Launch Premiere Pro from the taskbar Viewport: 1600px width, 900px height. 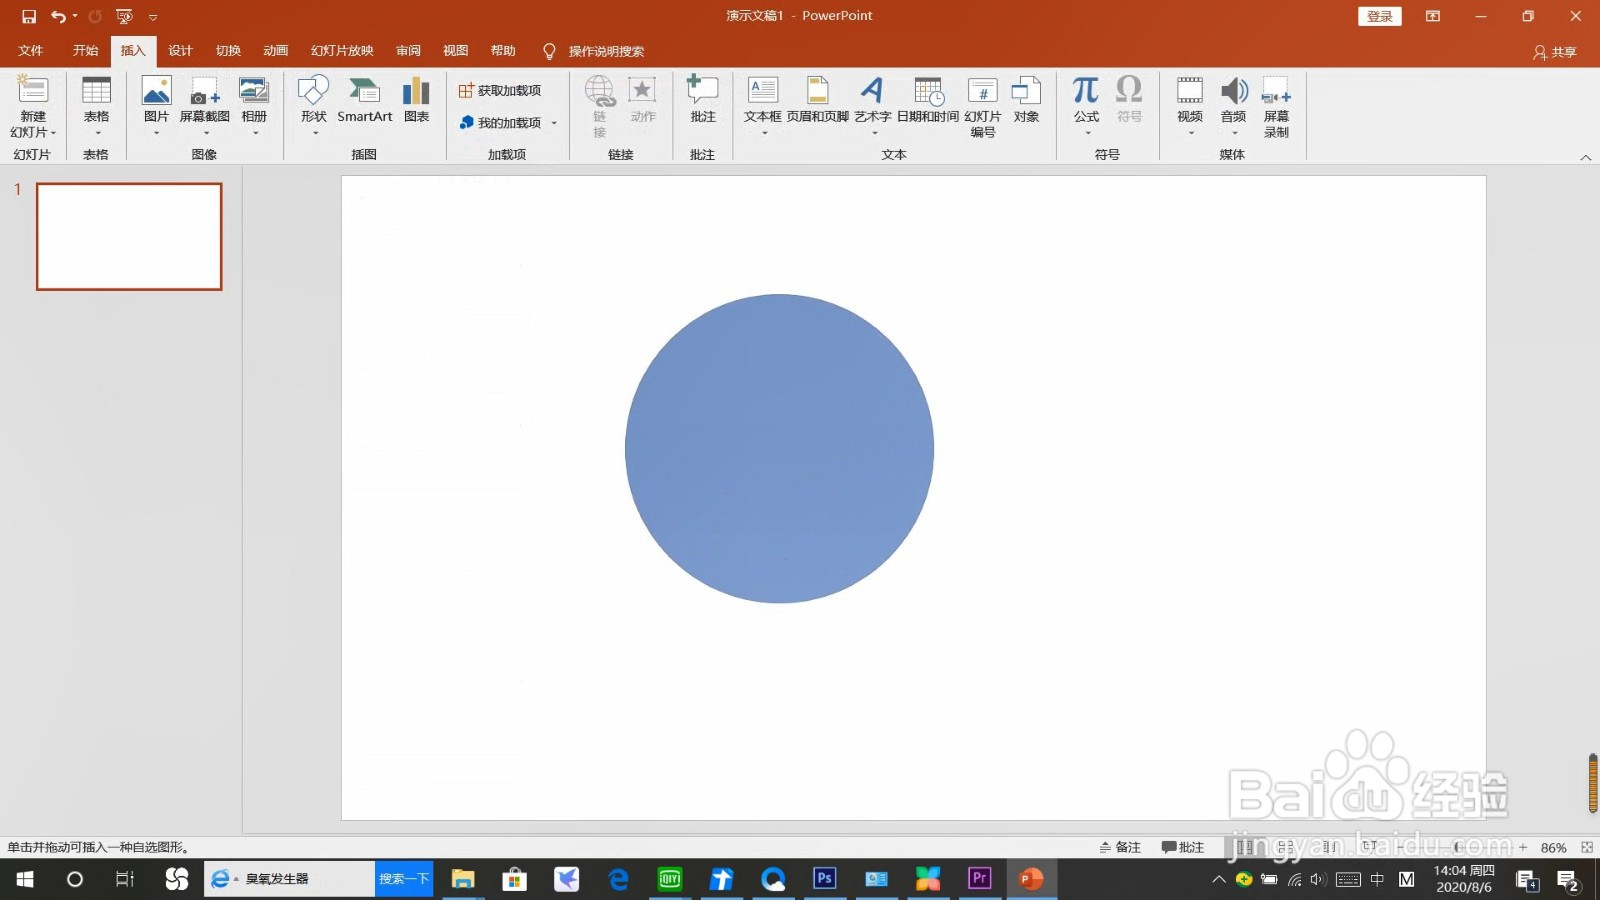[979, 879]
